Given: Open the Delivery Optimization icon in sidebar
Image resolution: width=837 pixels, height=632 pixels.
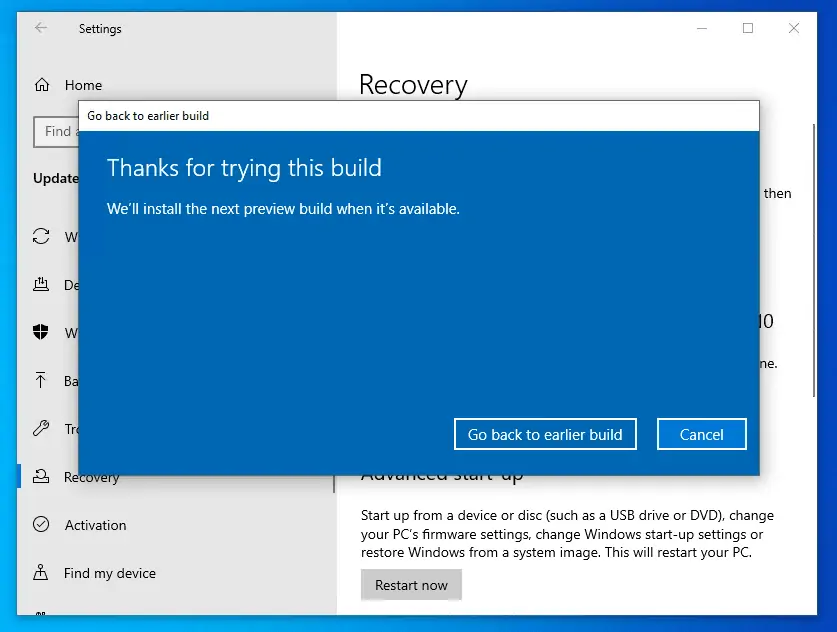Looking at the screenshot, I should [x=40, y=285].
